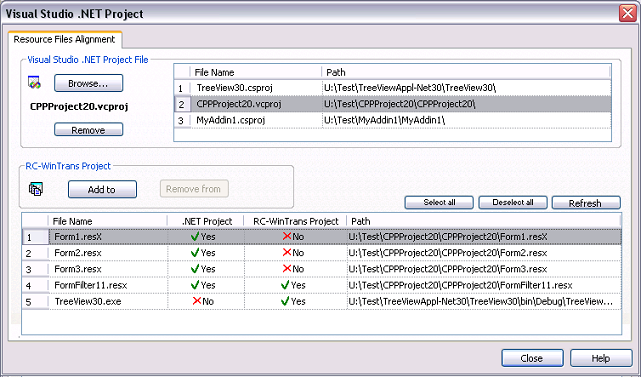The image size is (641, 377).
Task: Click the RC-WinTrans project documents icon
Action: pyautogui.click(x=36, y=189)
